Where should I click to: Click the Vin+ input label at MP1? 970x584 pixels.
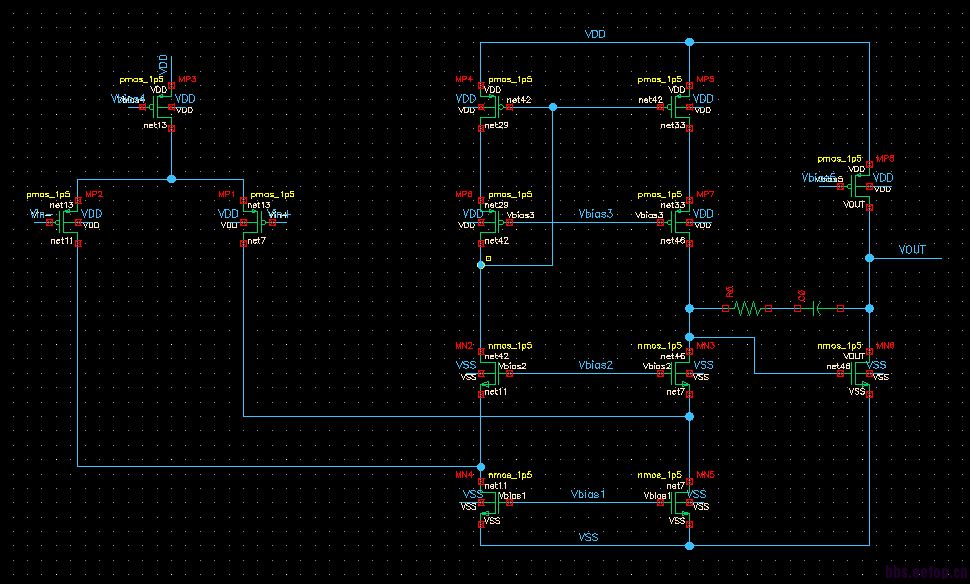point(279,214)
